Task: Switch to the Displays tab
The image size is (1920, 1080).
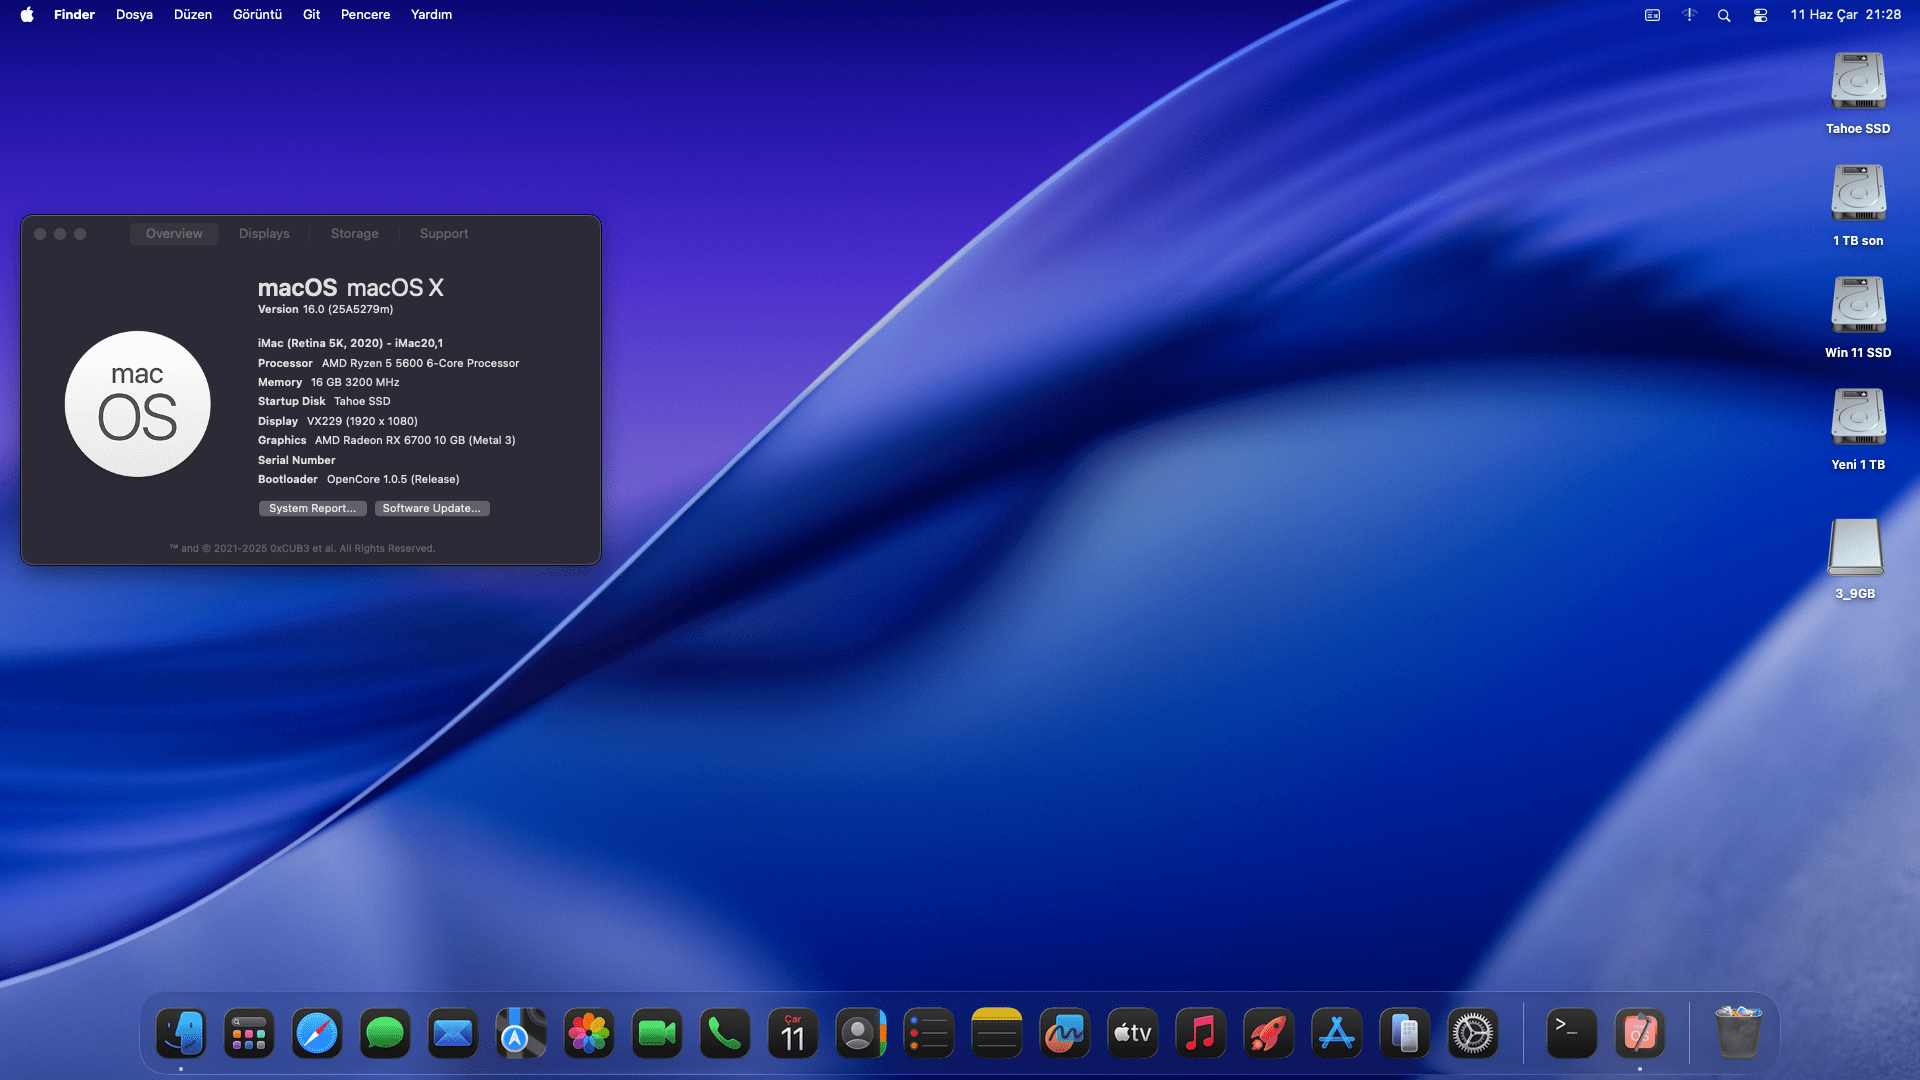Action: tap(264, 234)
